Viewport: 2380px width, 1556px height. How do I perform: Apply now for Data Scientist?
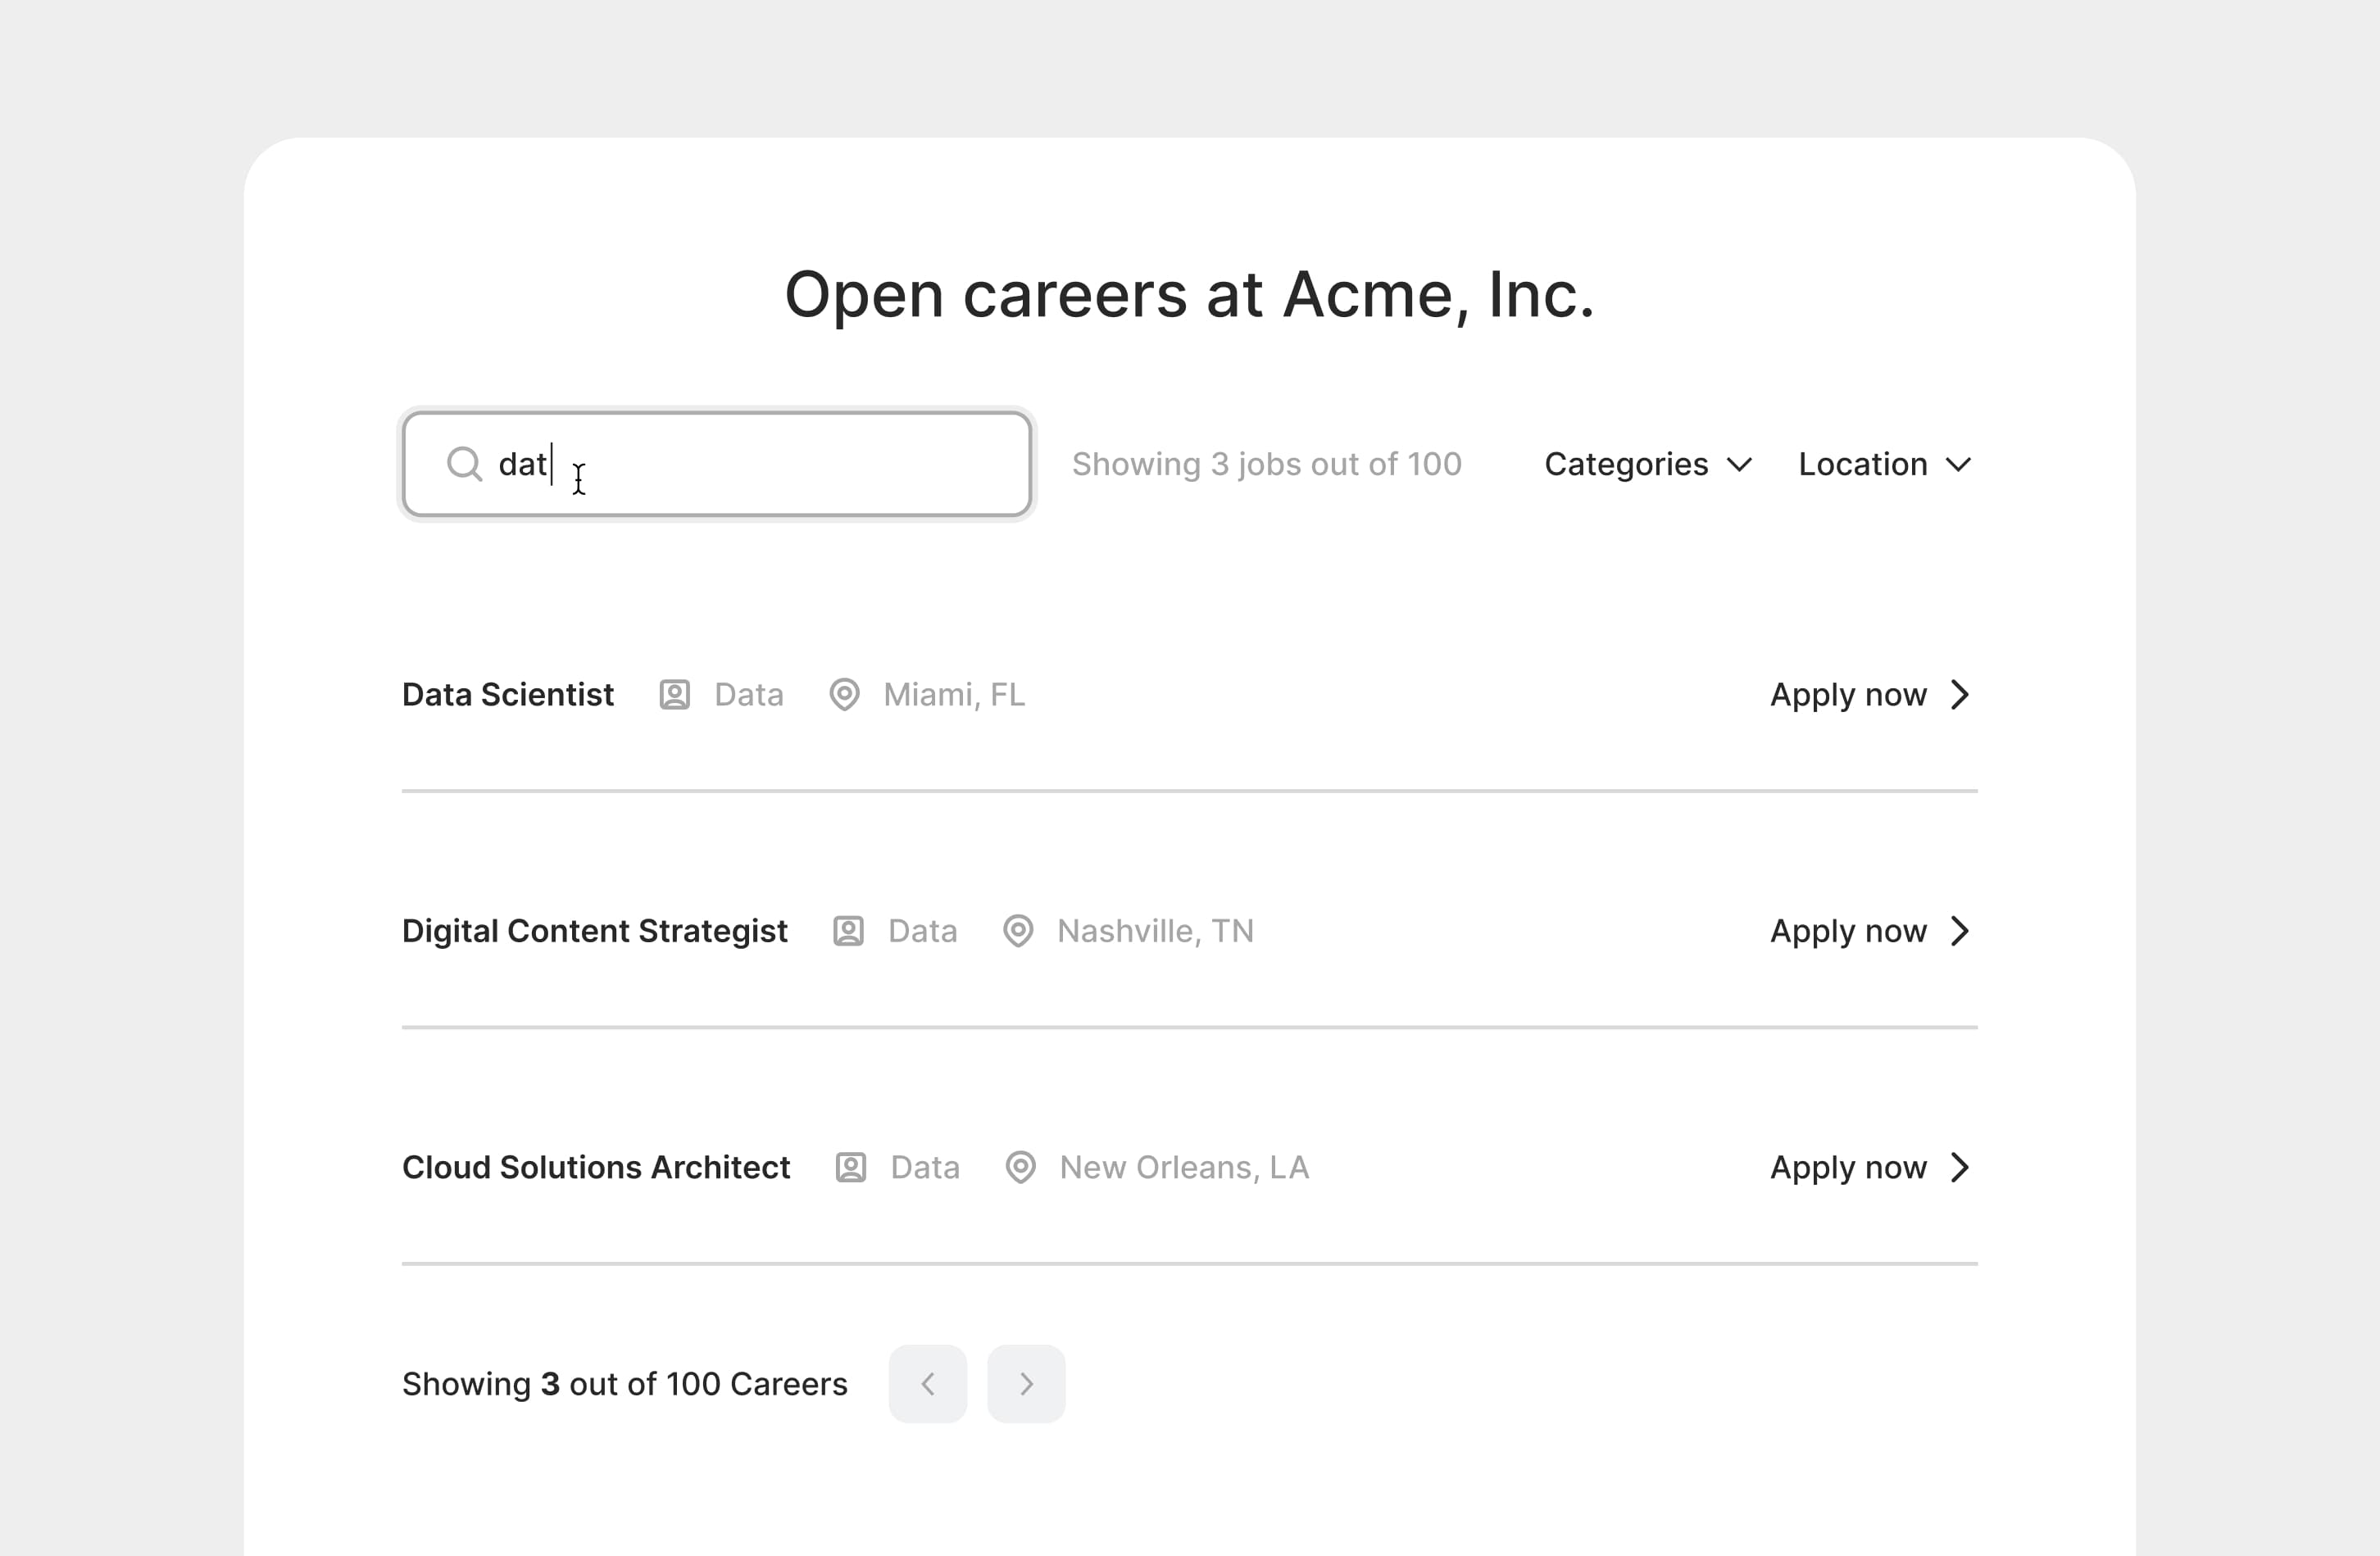tap(1849, 695)
